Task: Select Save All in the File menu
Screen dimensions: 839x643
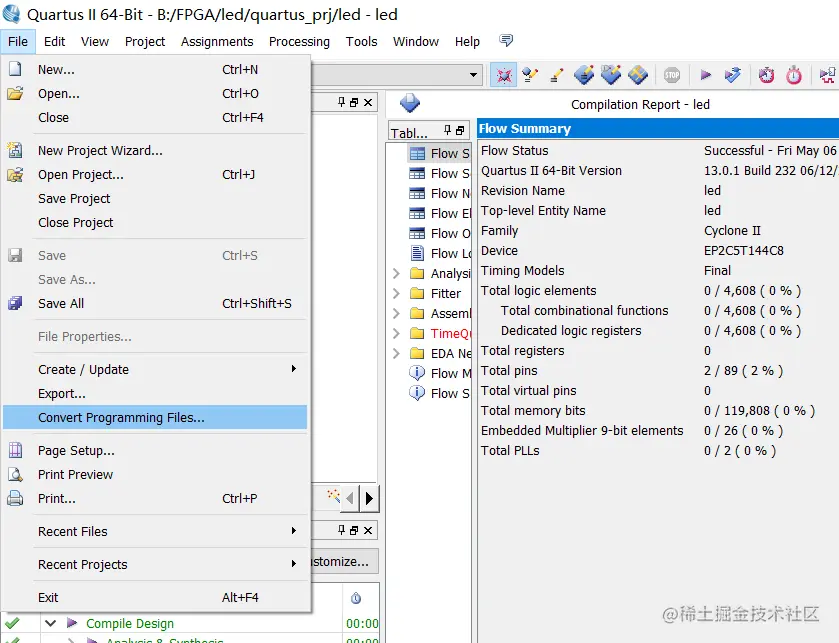Action: coord(155,303)
